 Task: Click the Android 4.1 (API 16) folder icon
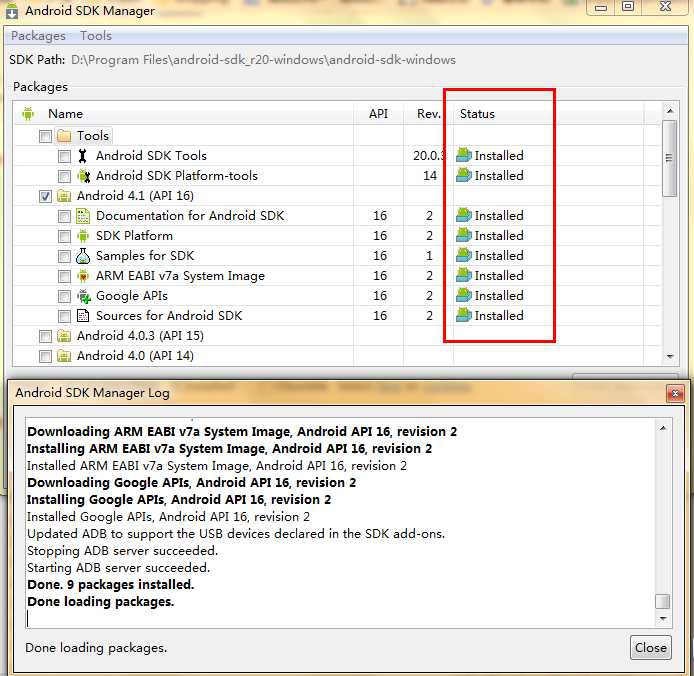click(x=64, y=196)
